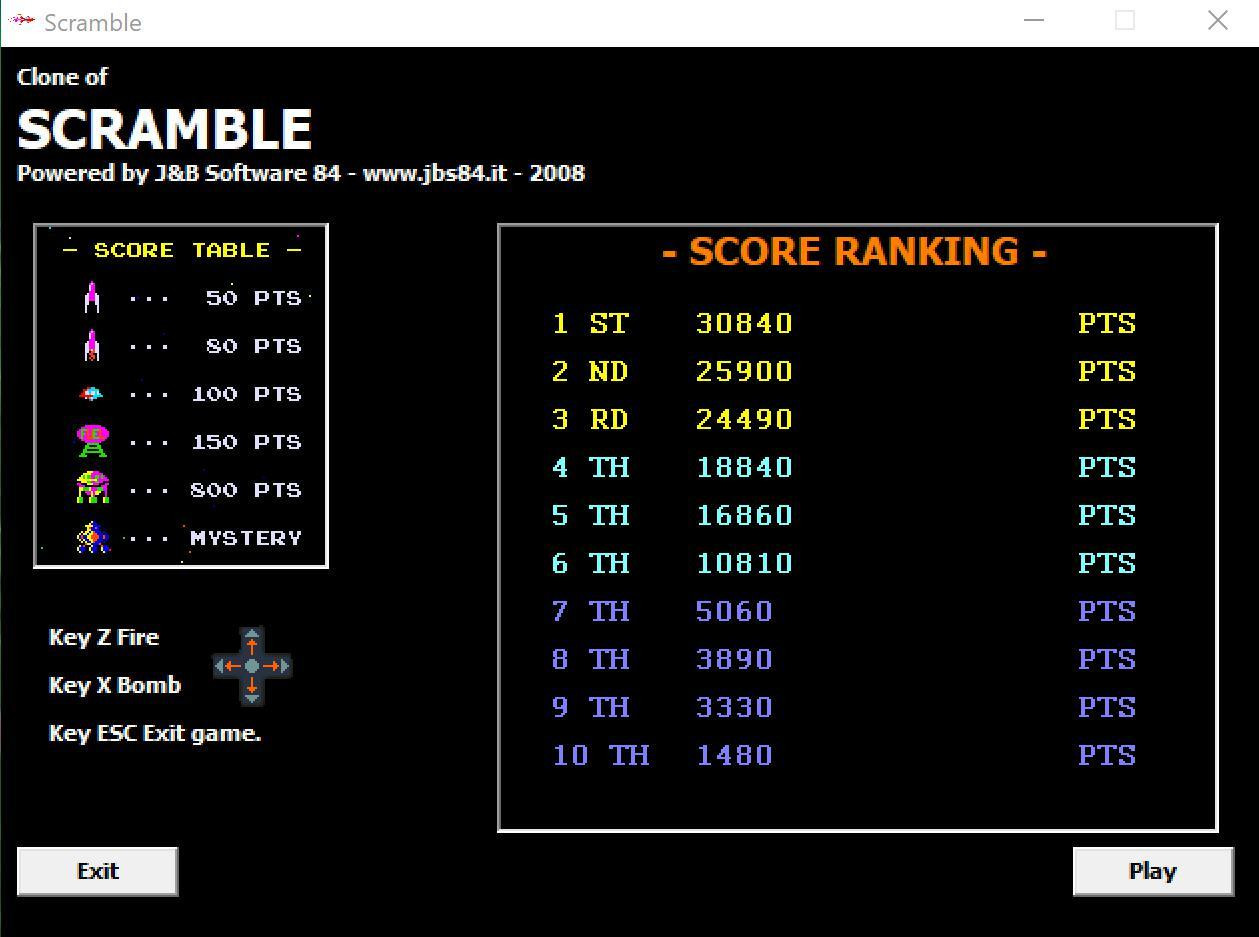Click the PTS label on 10 TH row
Screen dimensions: 1259x937
pyautogui.click(x=1107, y=755)
